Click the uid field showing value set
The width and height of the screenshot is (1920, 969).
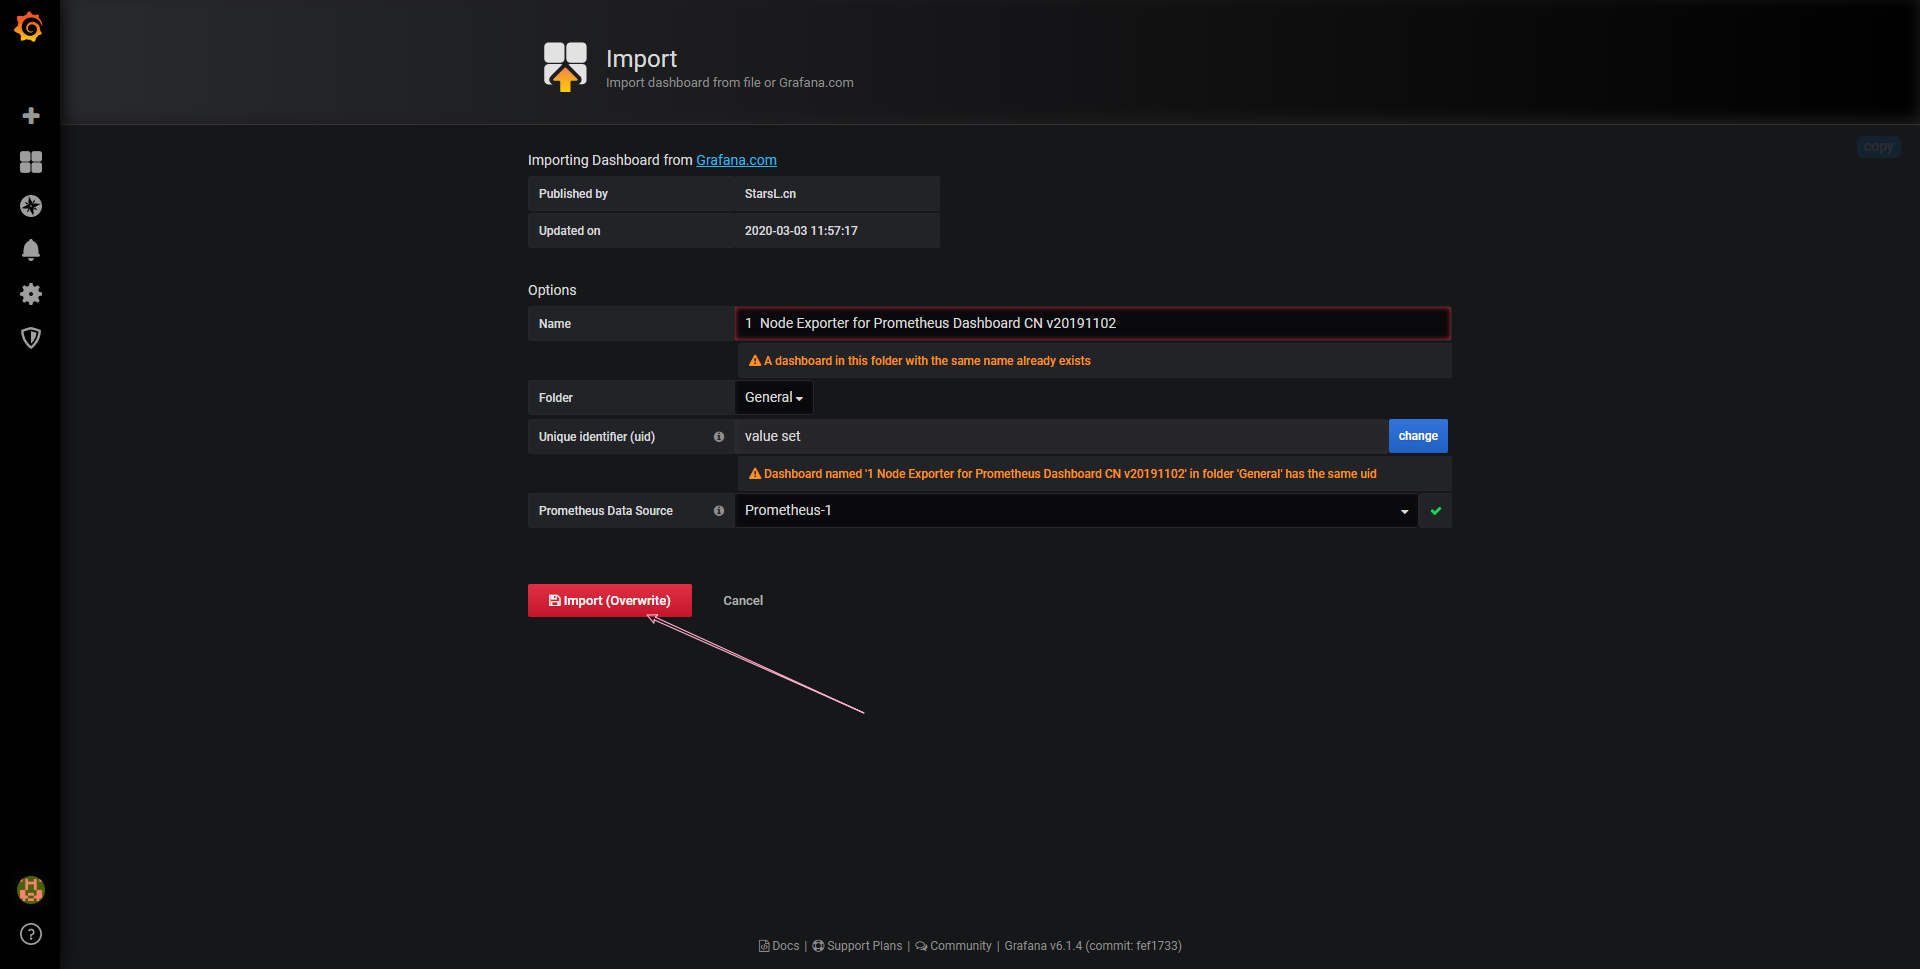tap(1062, 437)
